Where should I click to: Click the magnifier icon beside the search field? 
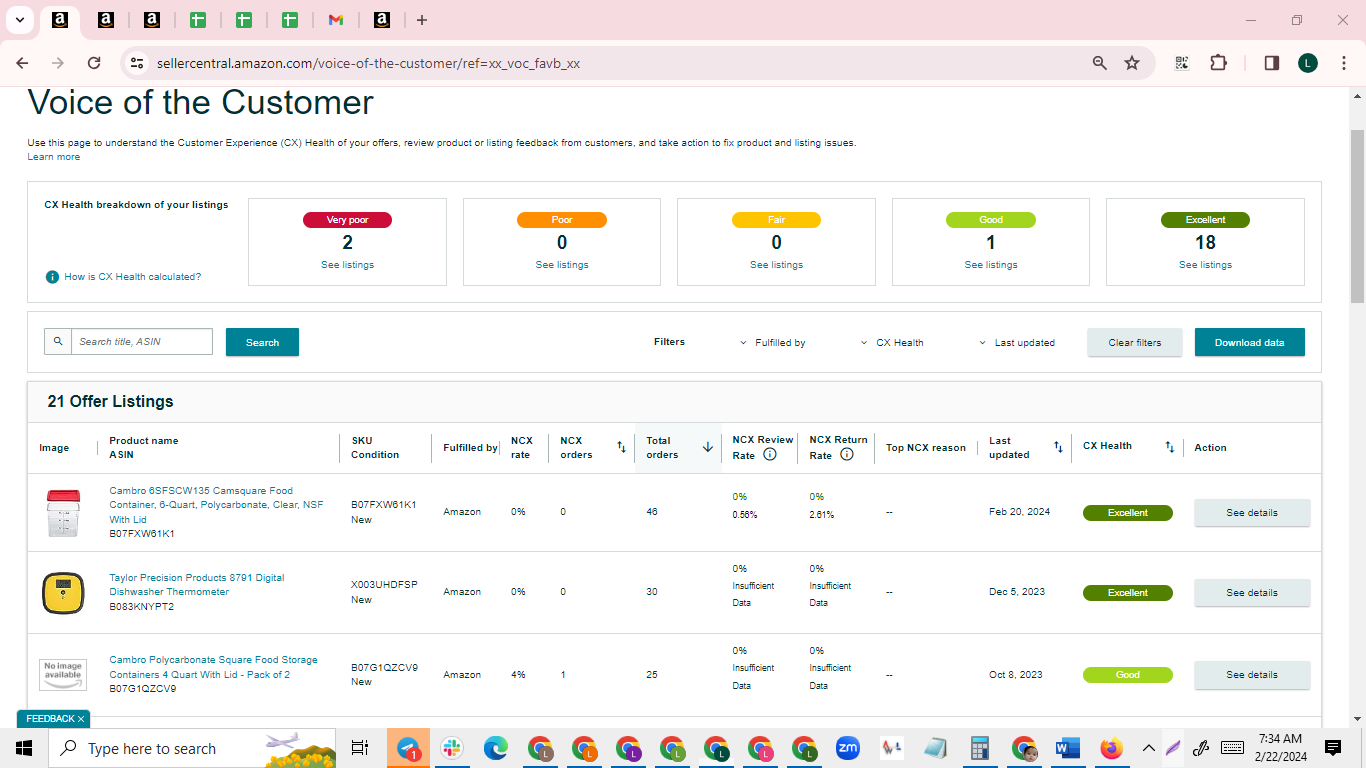pos(58,342)
